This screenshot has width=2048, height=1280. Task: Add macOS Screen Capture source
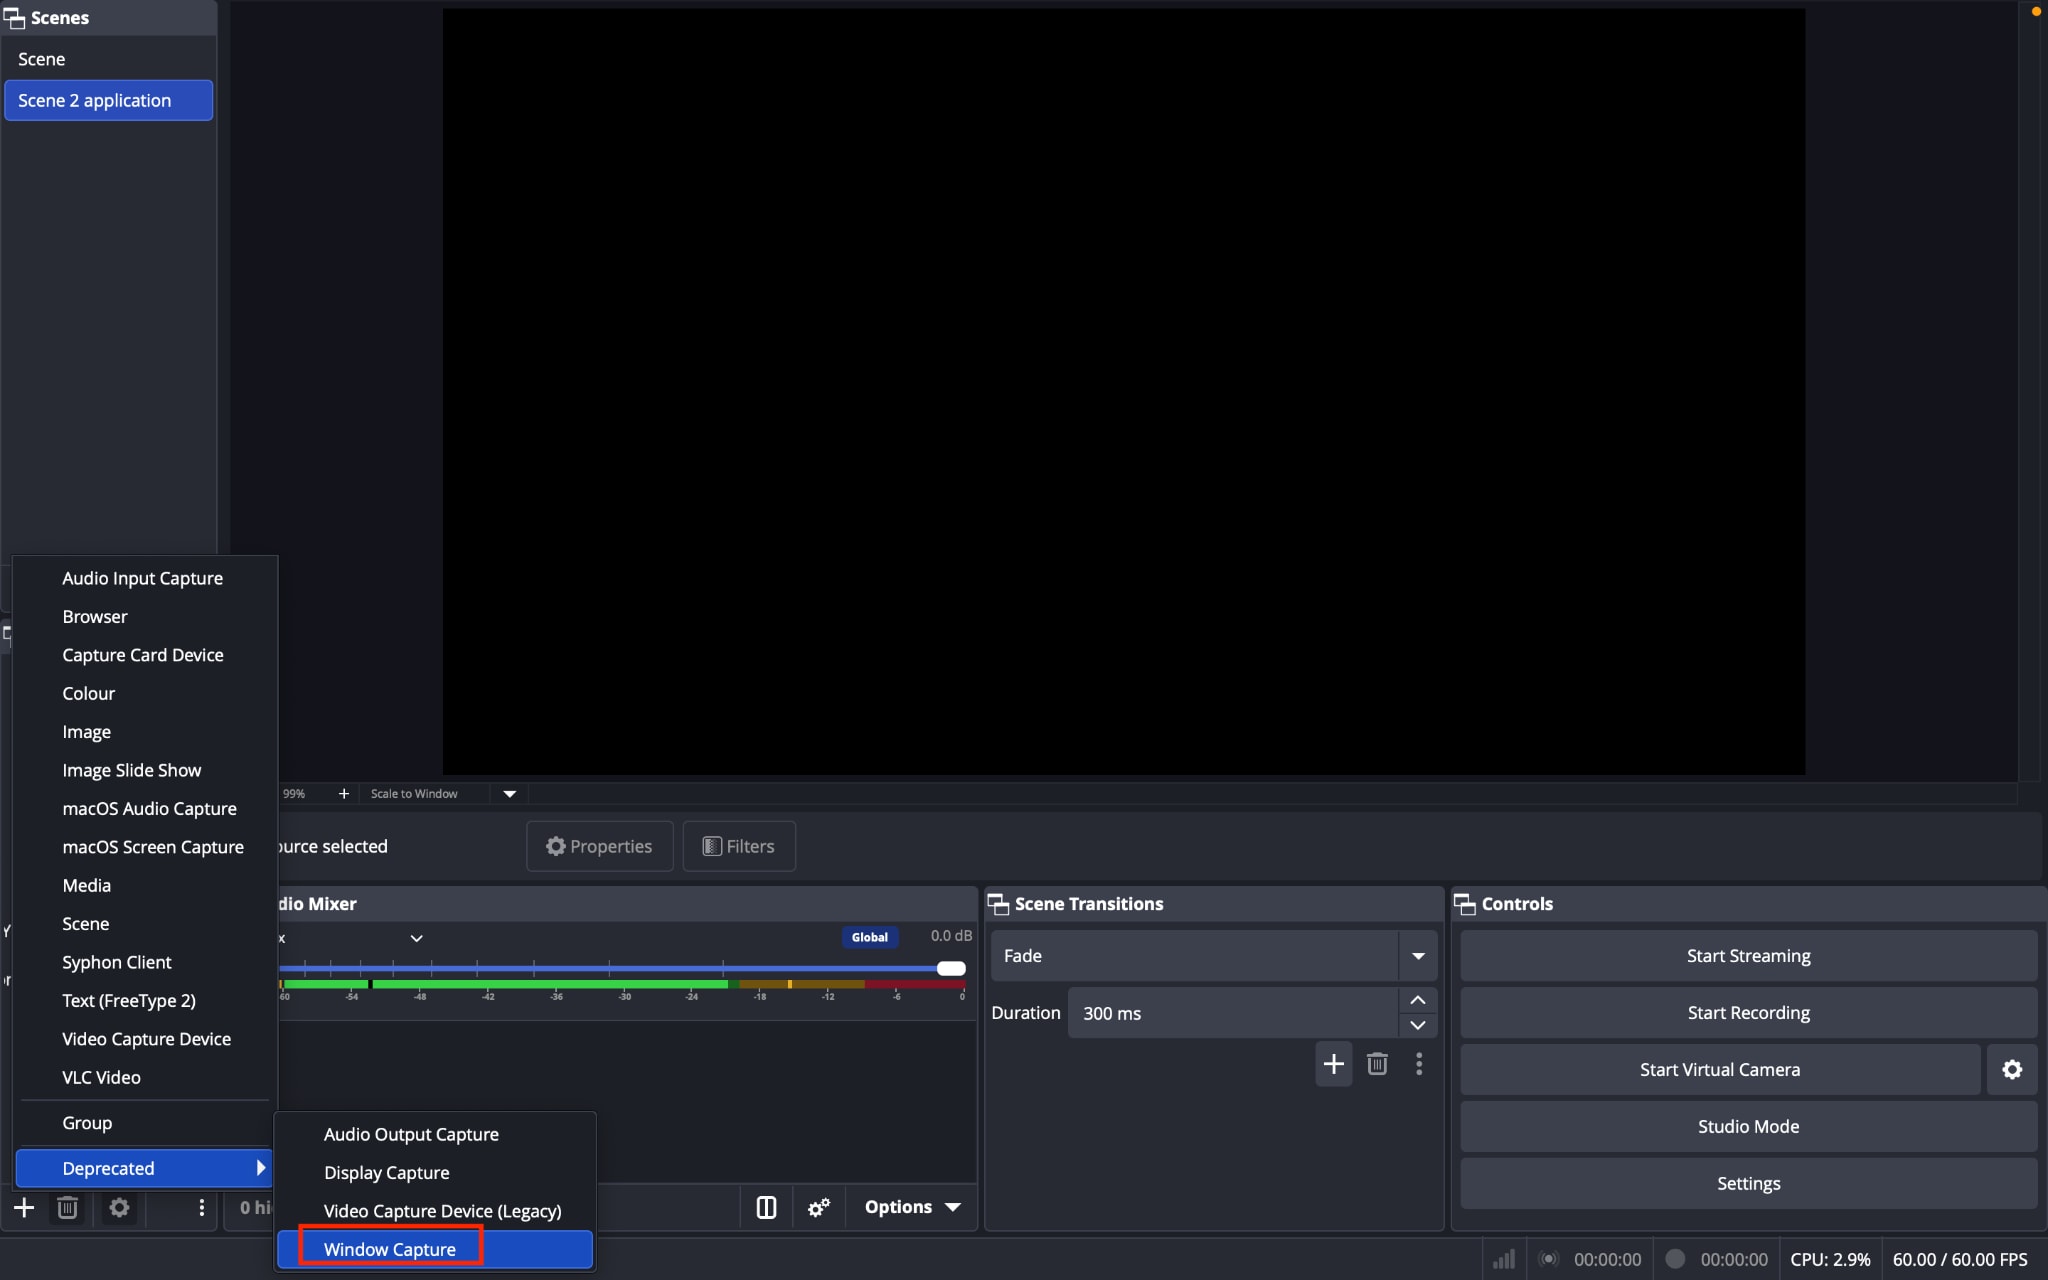pyautogui.click(x=144, y=847)
